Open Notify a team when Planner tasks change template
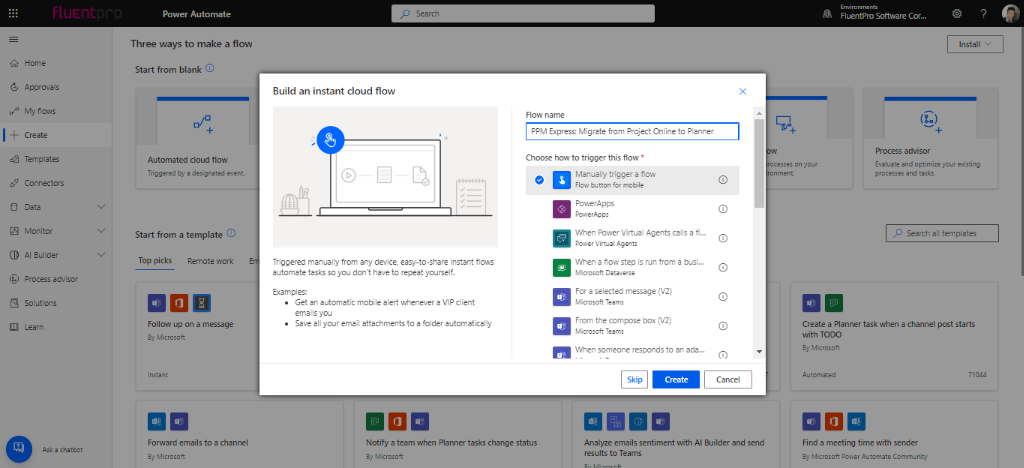The width and height of the screenshot is (1024, 468). pyautogui.click(x=457, y=435)
